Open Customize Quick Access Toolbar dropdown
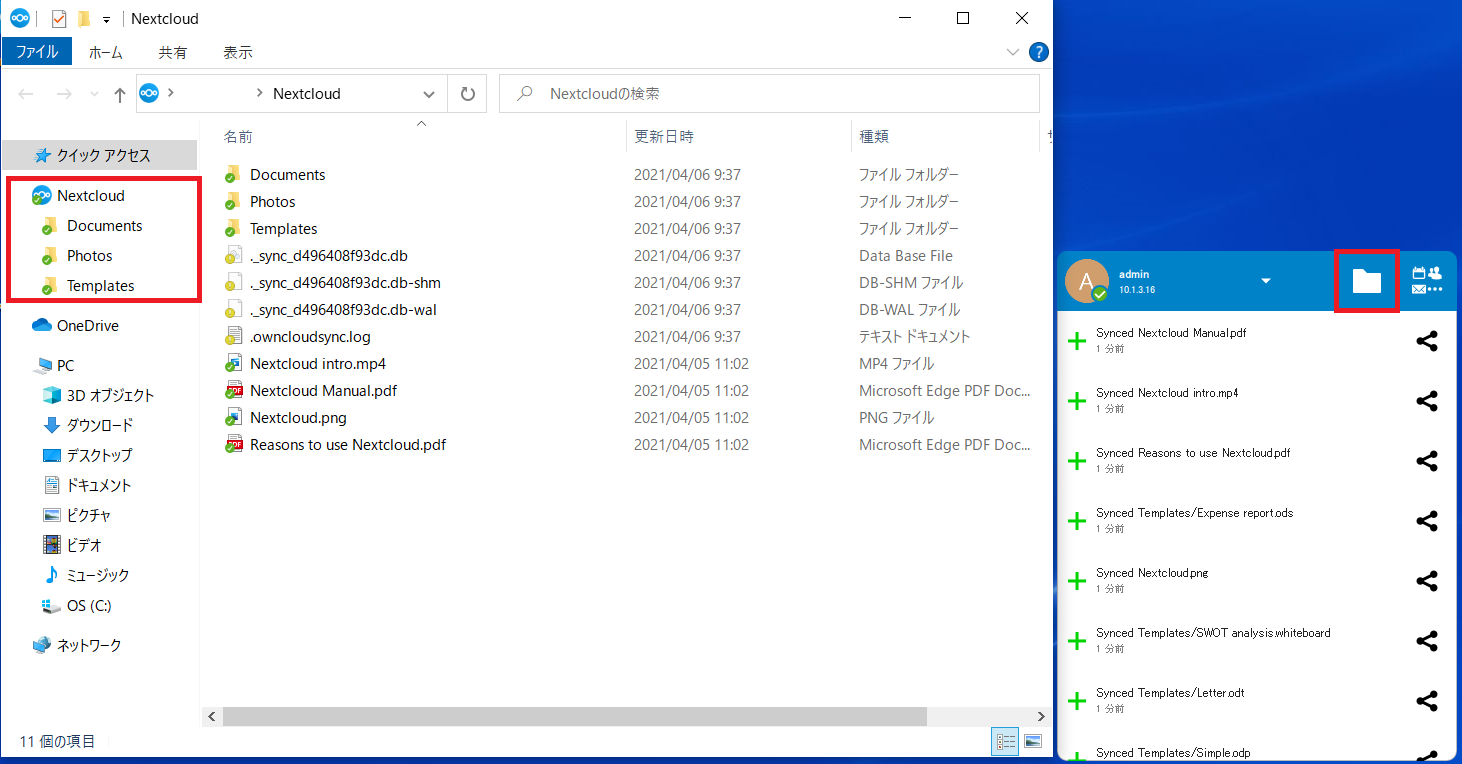The height and width of the screenshot is (764, 1462). [x=106, y=19]
